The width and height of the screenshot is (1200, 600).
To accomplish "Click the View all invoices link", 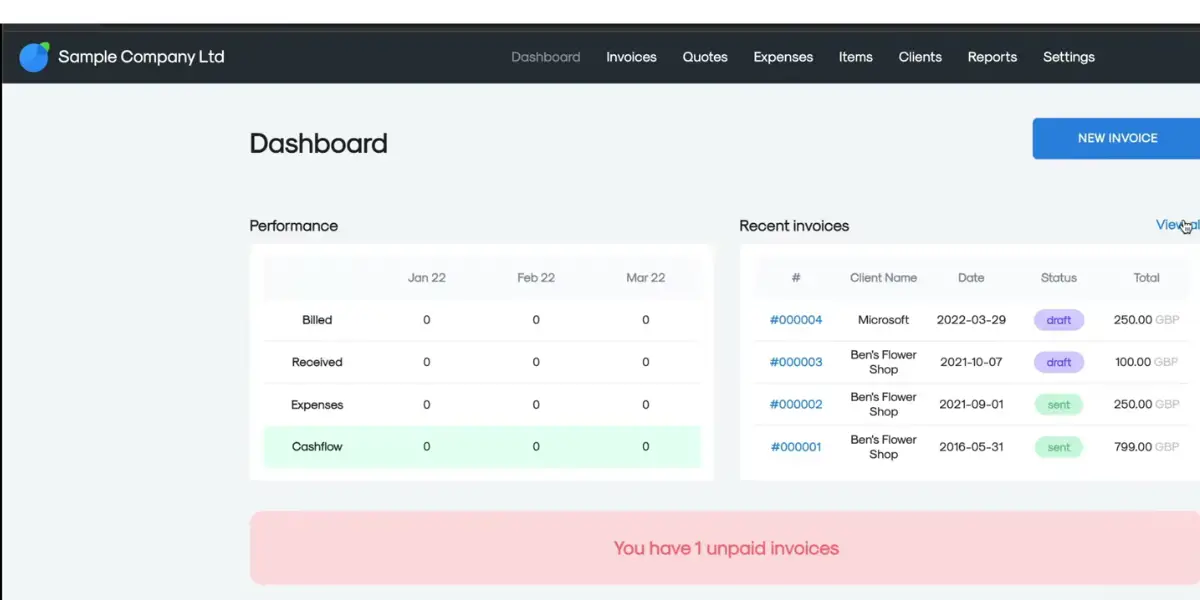I will [x=1176, y=225].
